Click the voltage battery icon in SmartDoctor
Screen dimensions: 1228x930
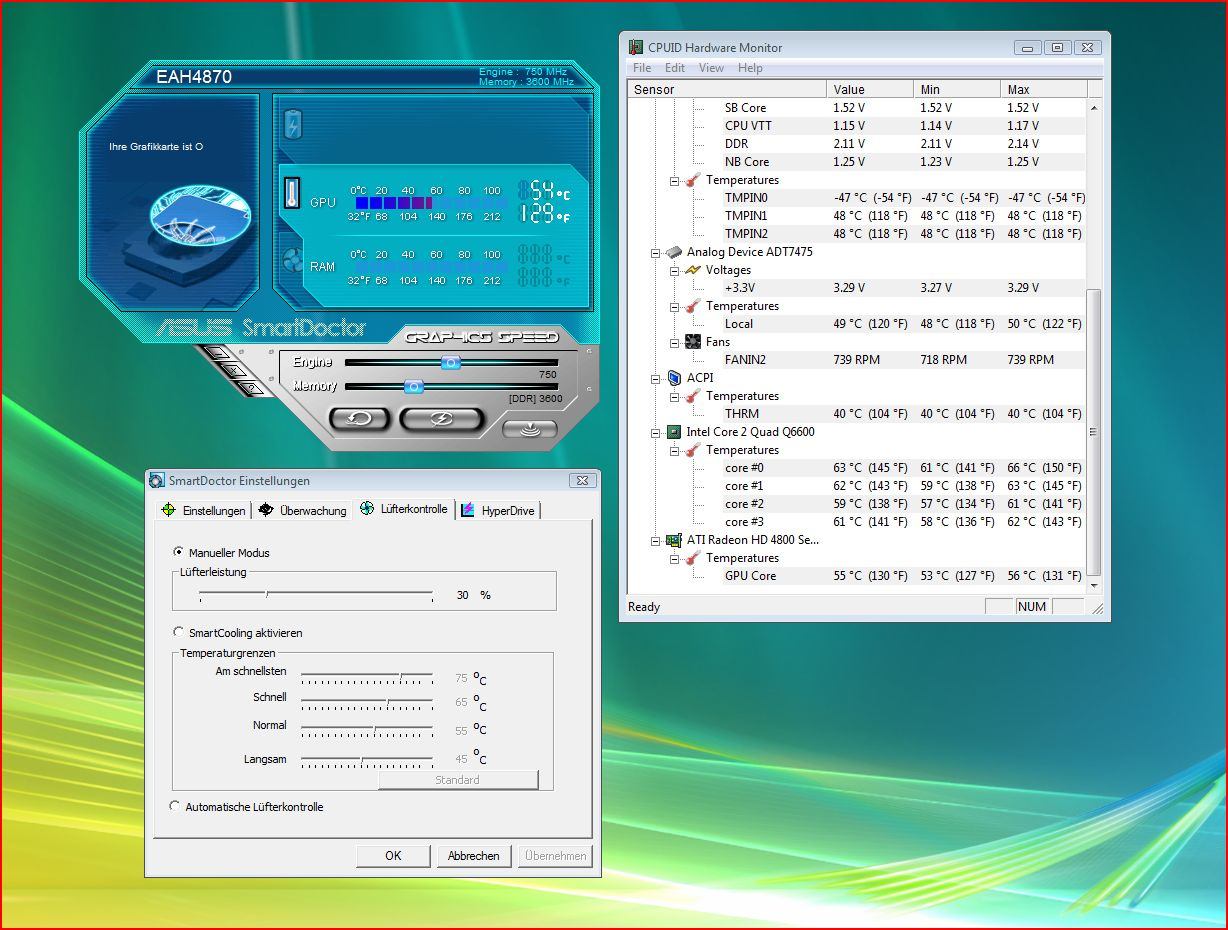click(x=294, y=125)
